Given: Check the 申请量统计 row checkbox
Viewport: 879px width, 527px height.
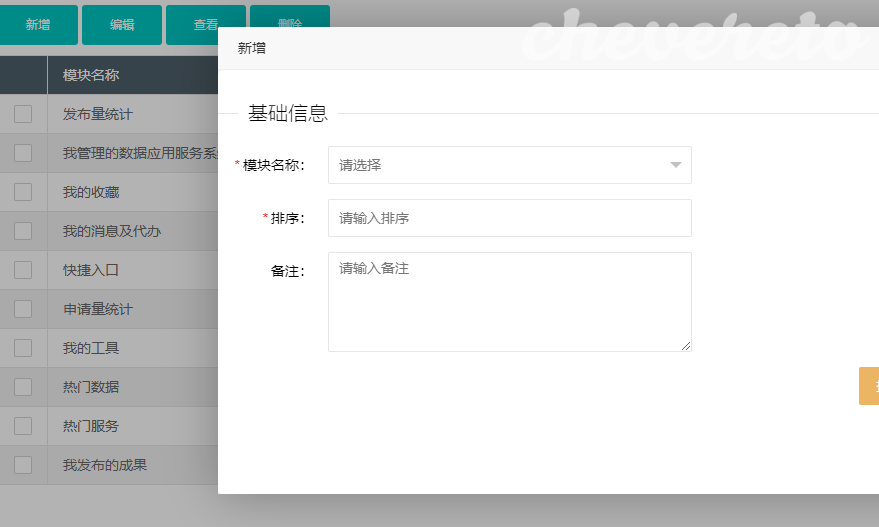Looking at the screenshot, I should (x=23, y=309).
